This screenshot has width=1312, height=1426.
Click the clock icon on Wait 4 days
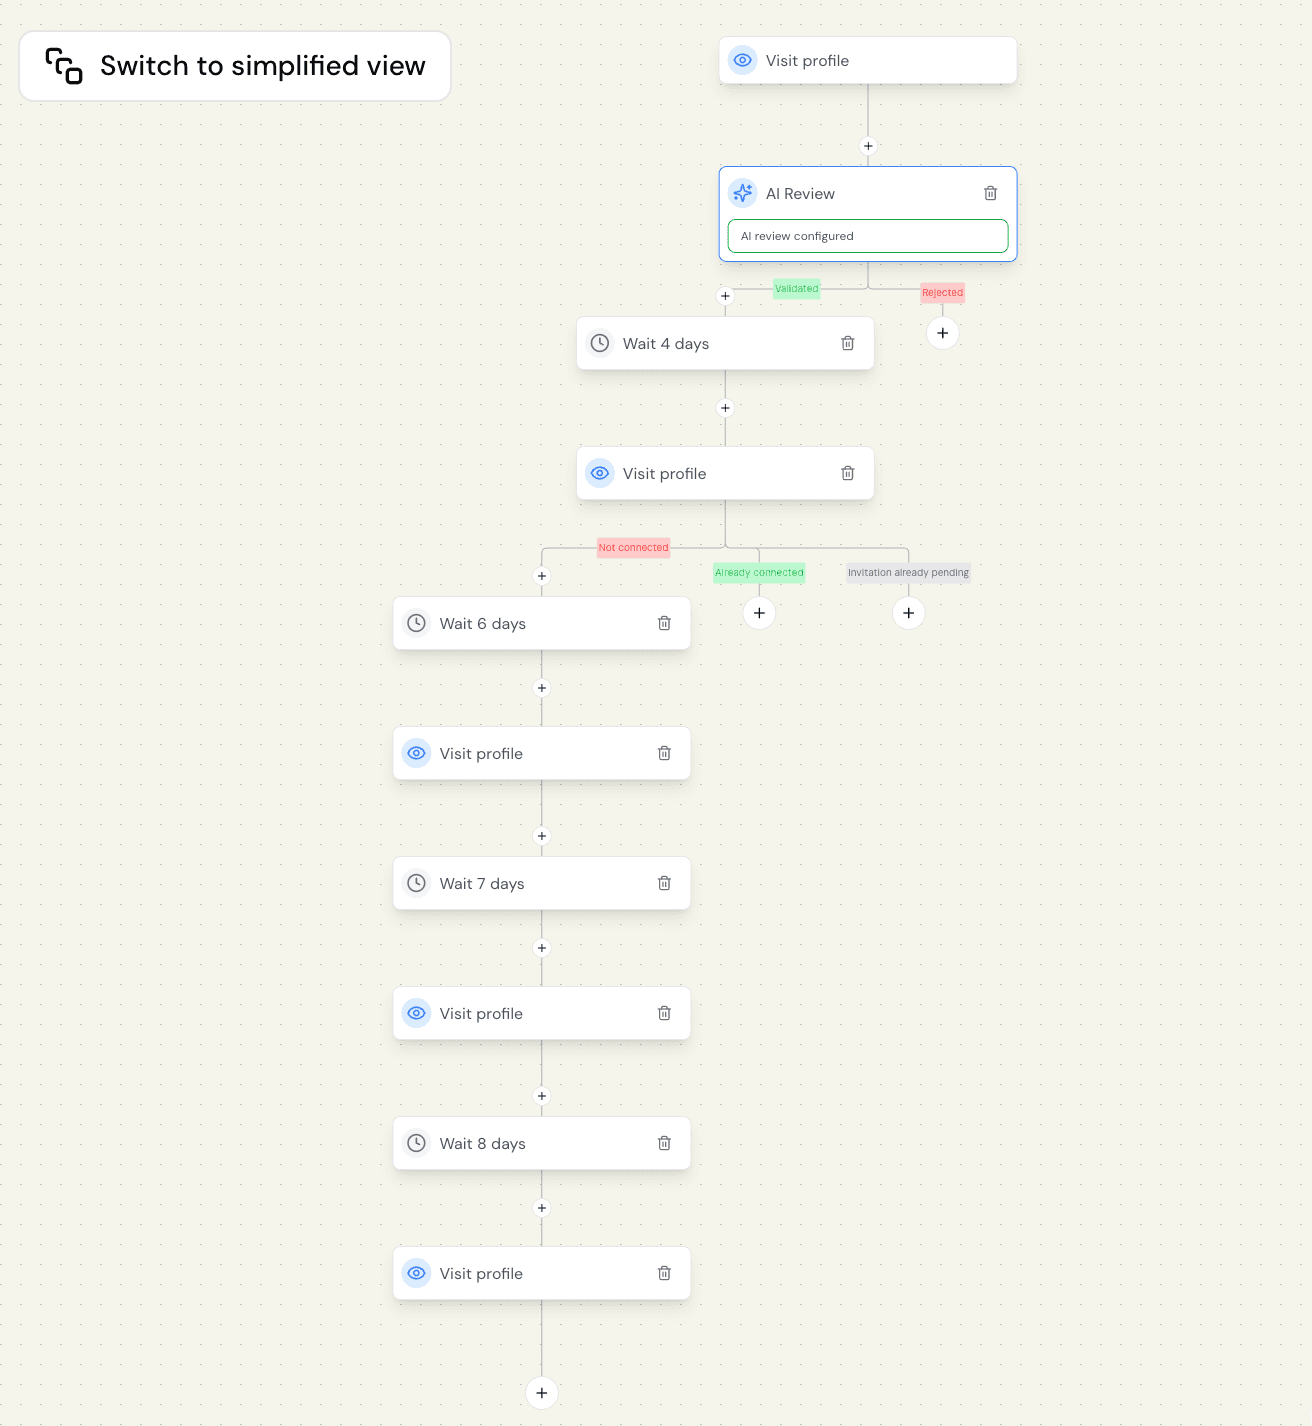[600, 343]
